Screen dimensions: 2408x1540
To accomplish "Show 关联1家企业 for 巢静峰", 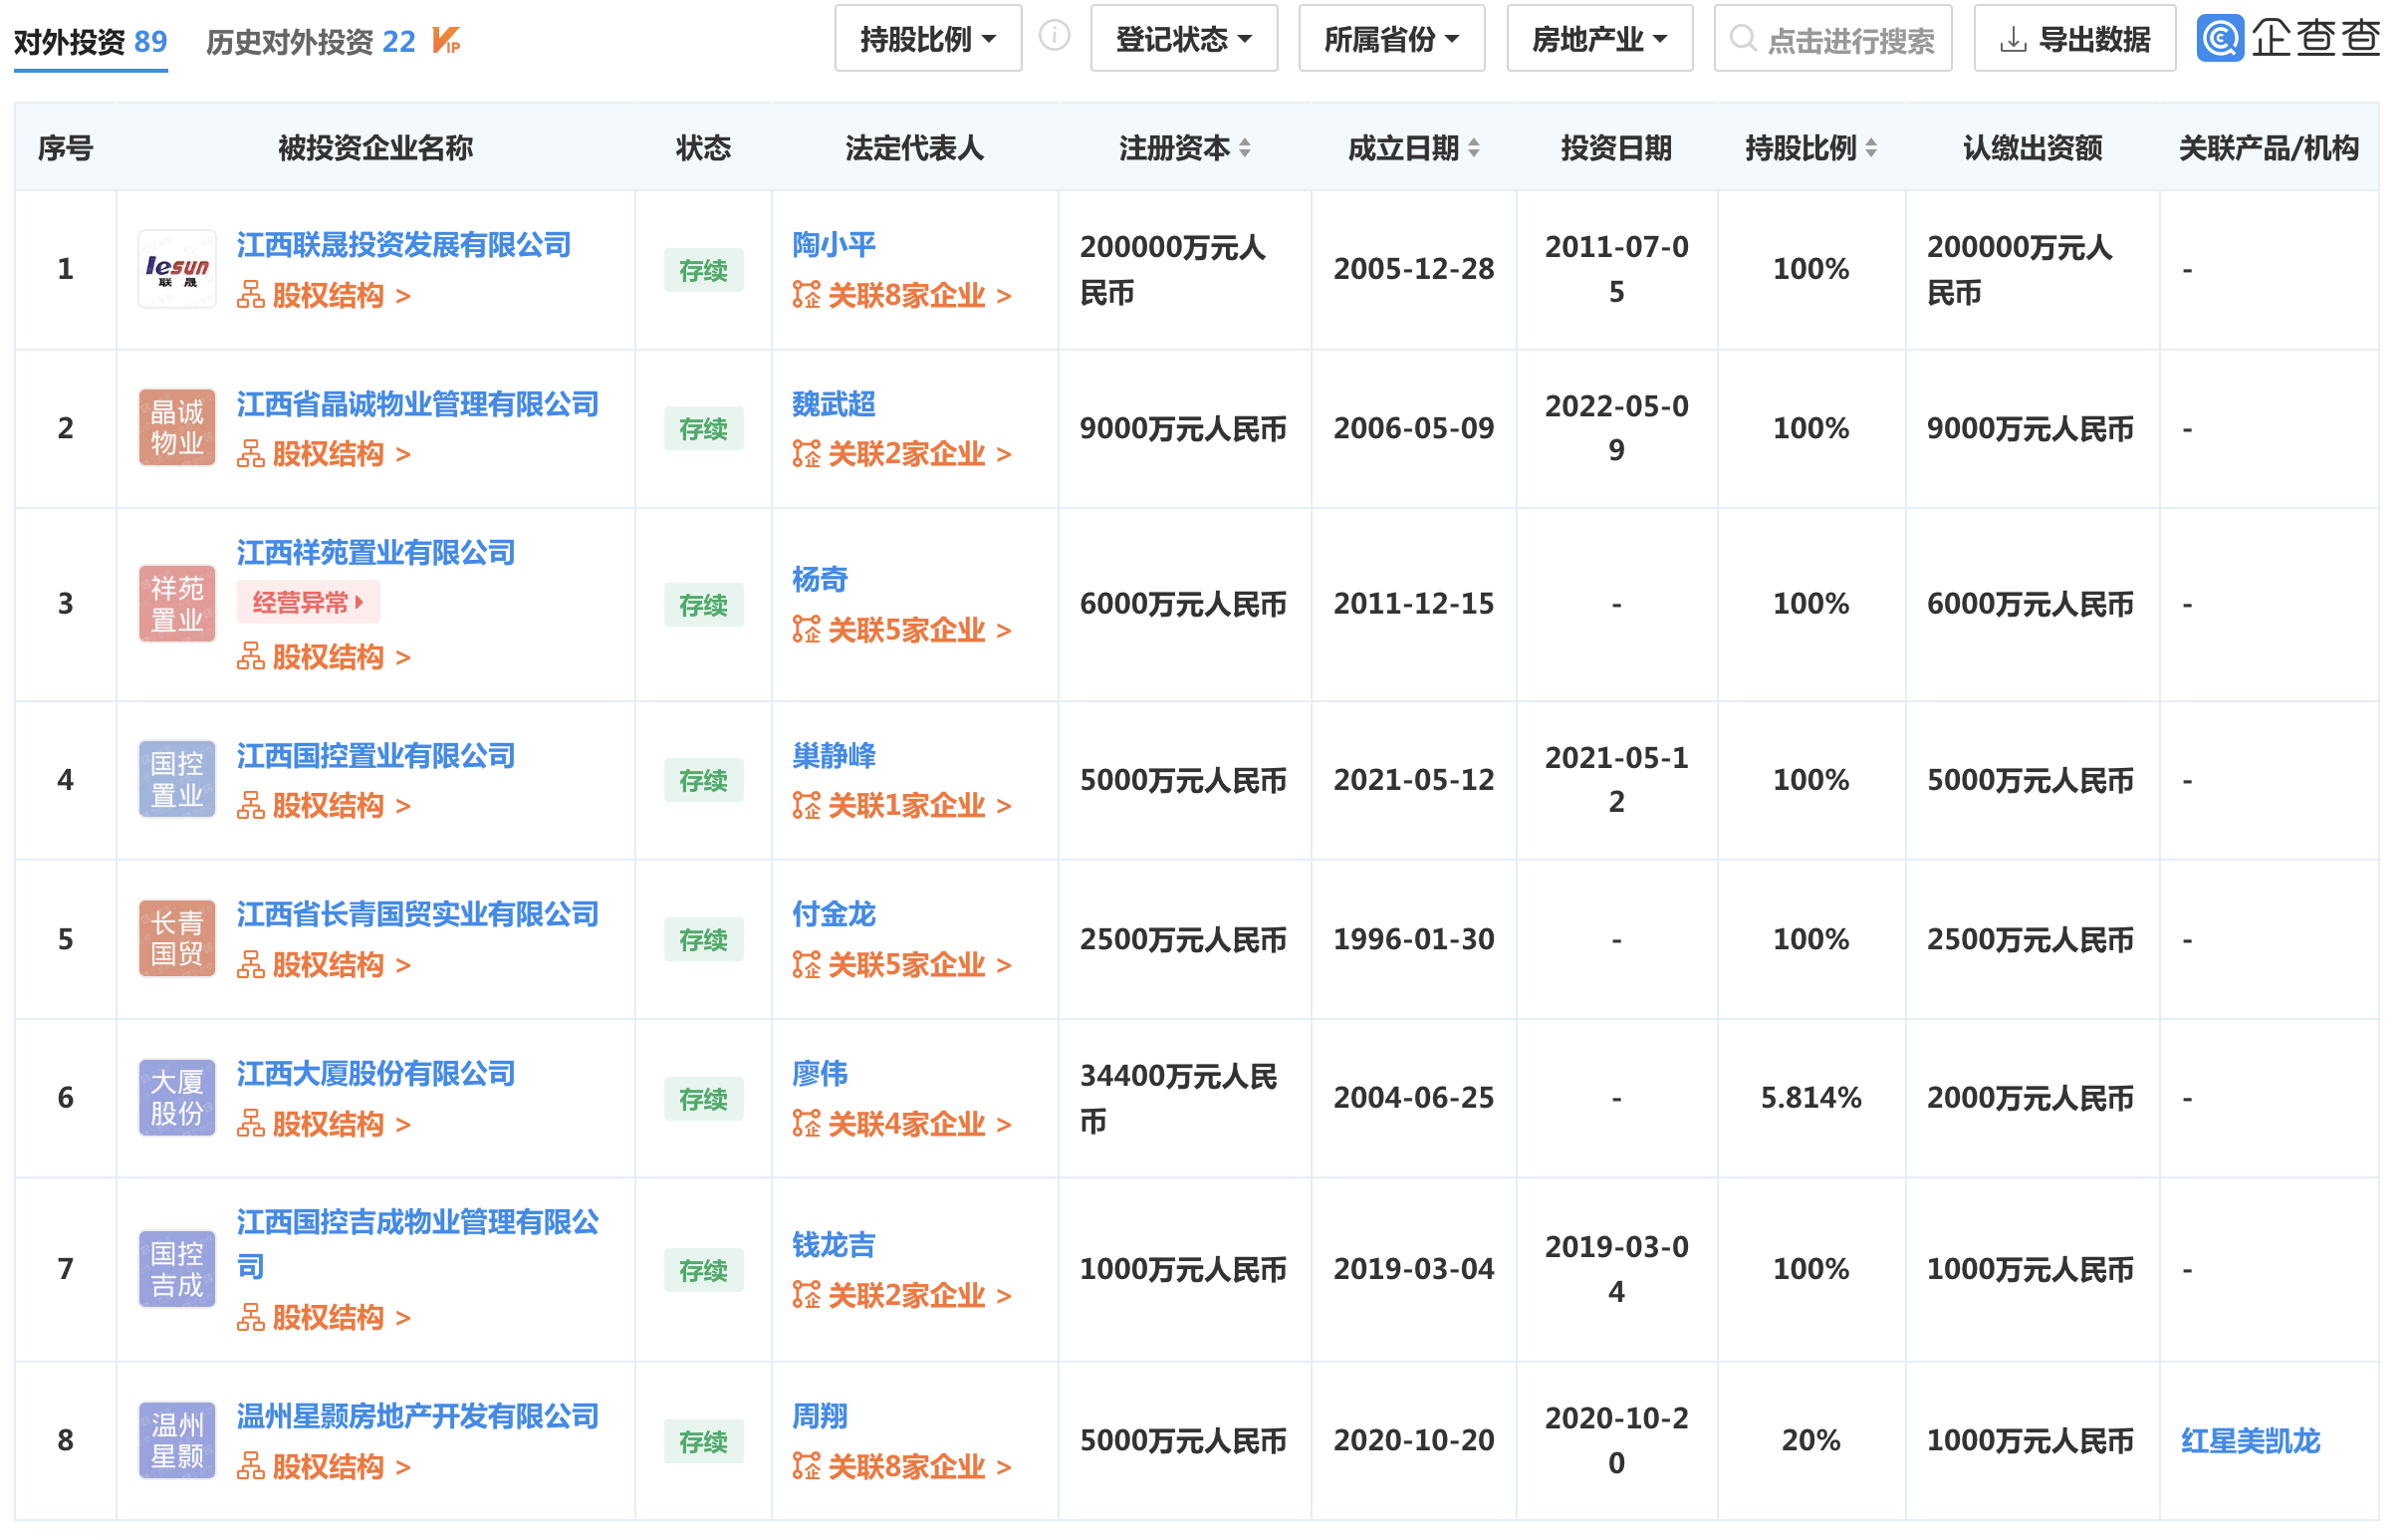I will (x=902, y=806).
